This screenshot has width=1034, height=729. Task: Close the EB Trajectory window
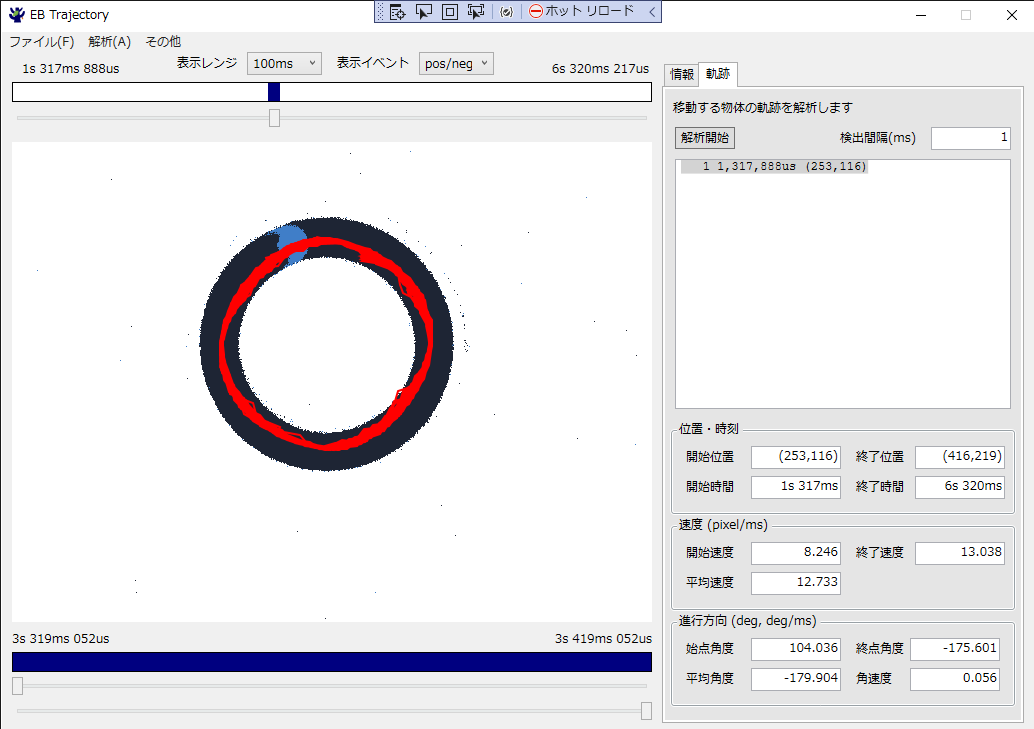coord(1012,15)
